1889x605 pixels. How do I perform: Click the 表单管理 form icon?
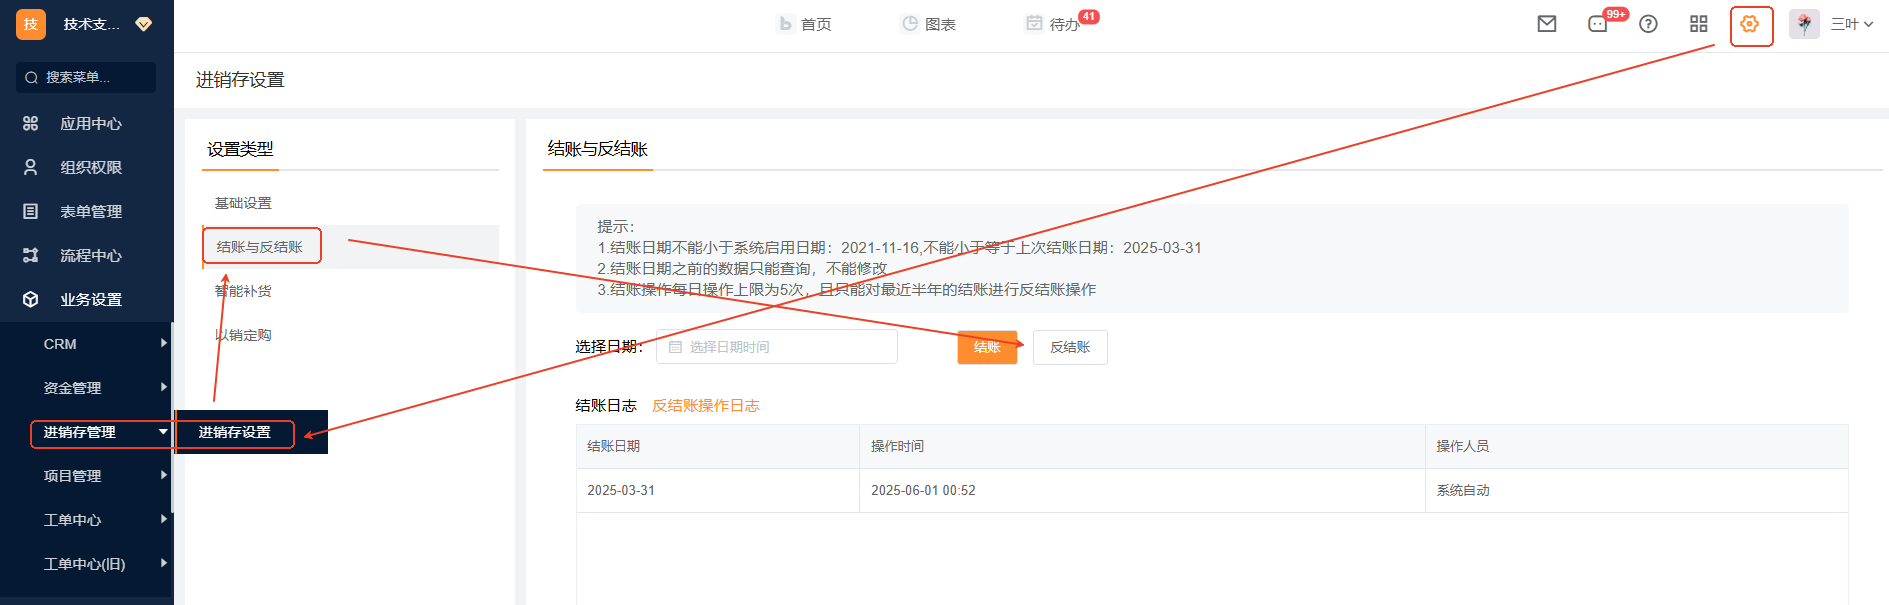[x=31, y=211]
